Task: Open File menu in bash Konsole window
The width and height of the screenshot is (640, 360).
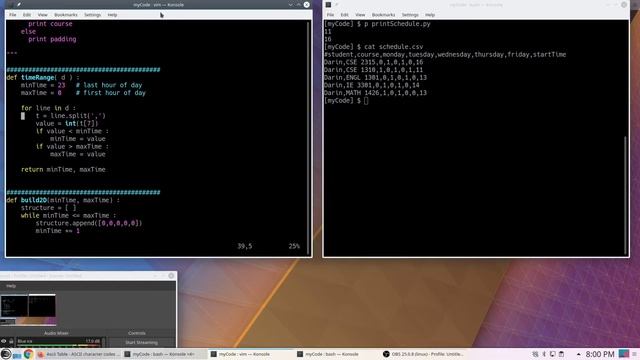Action: point(330,15)
